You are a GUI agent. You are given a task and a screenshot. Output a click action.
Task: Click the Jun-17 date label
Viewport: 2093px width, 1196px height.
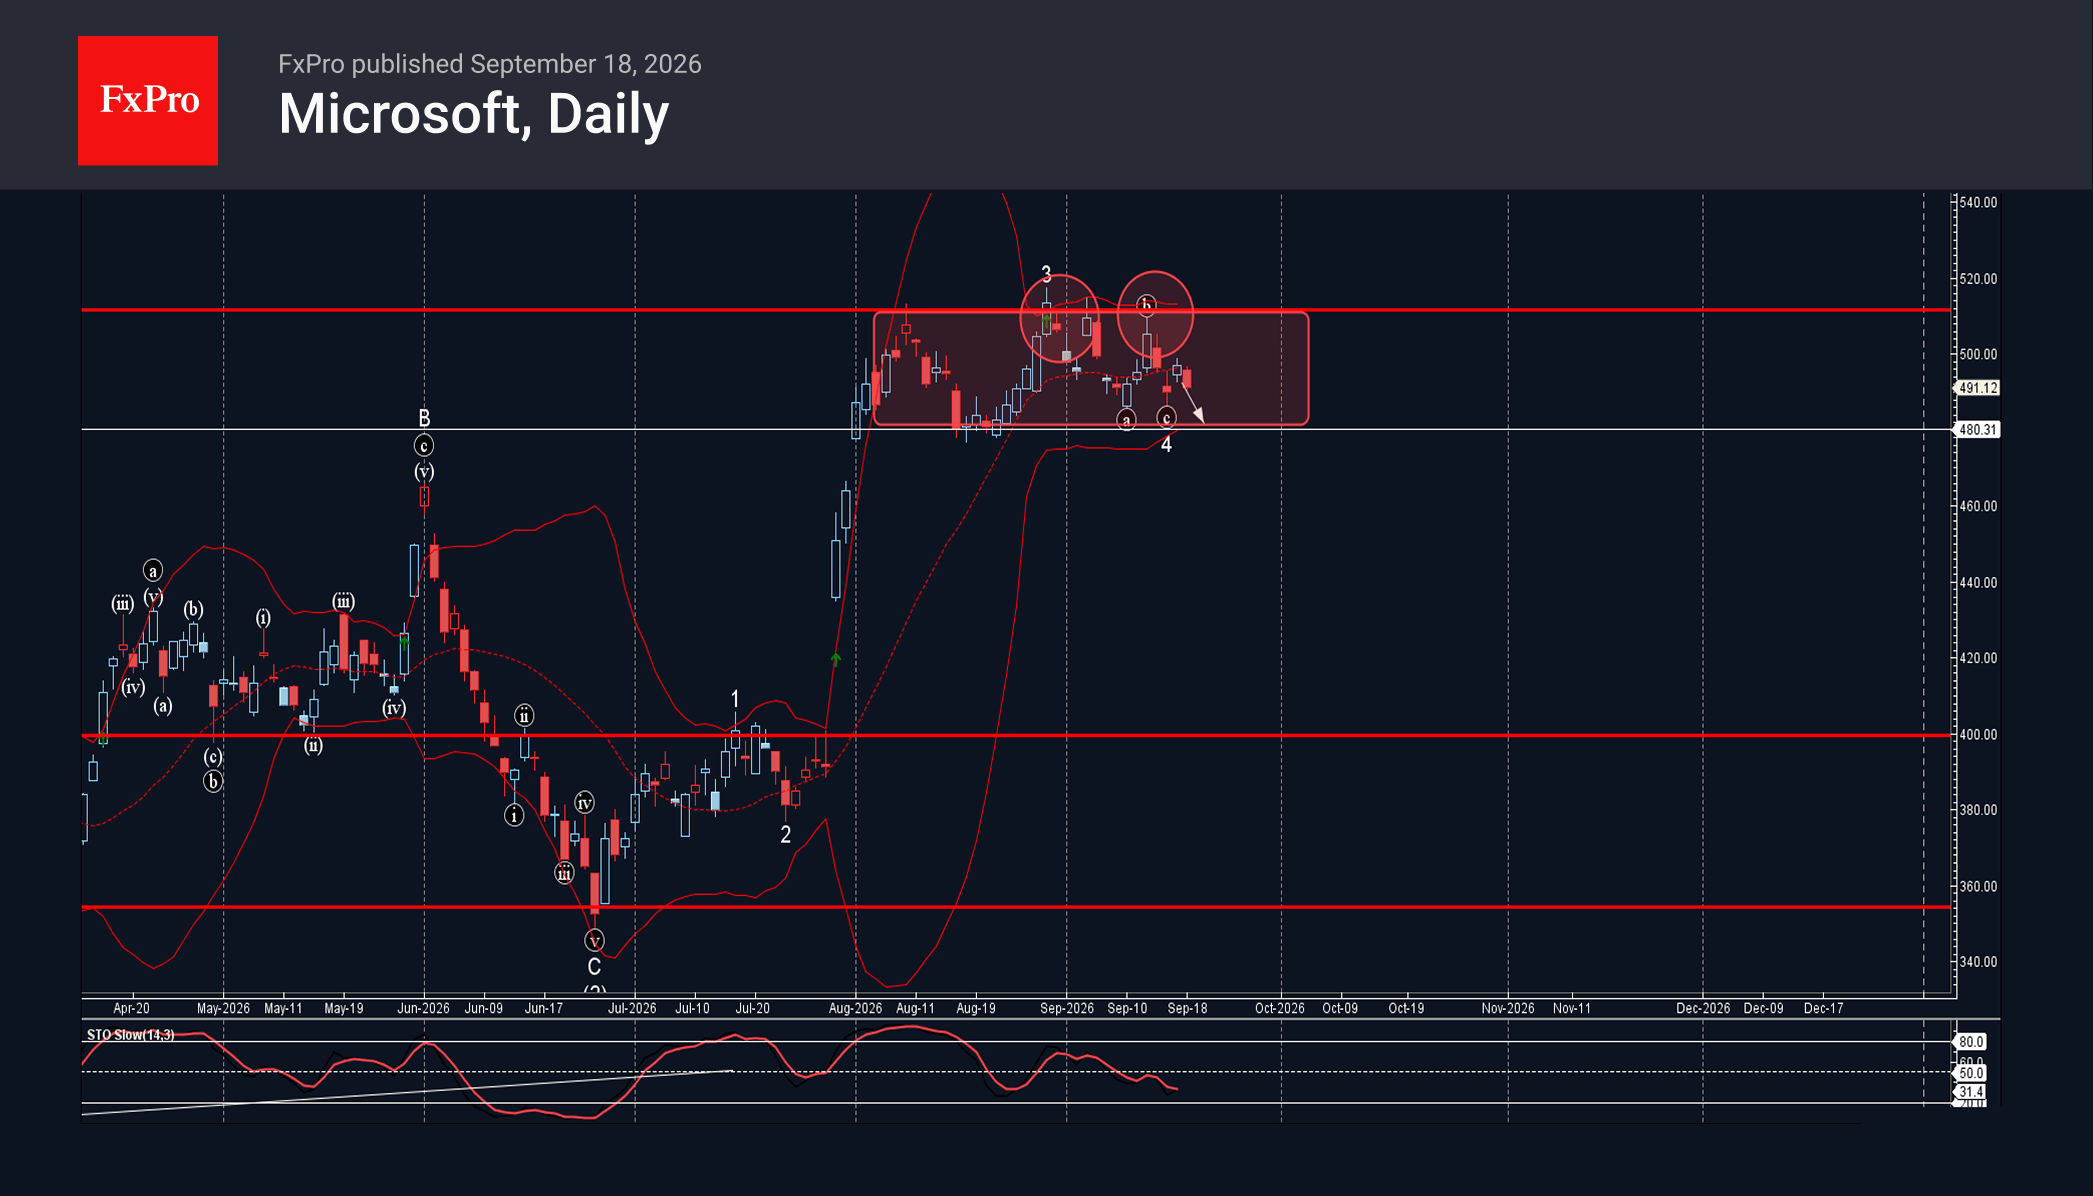(544, 1009)
